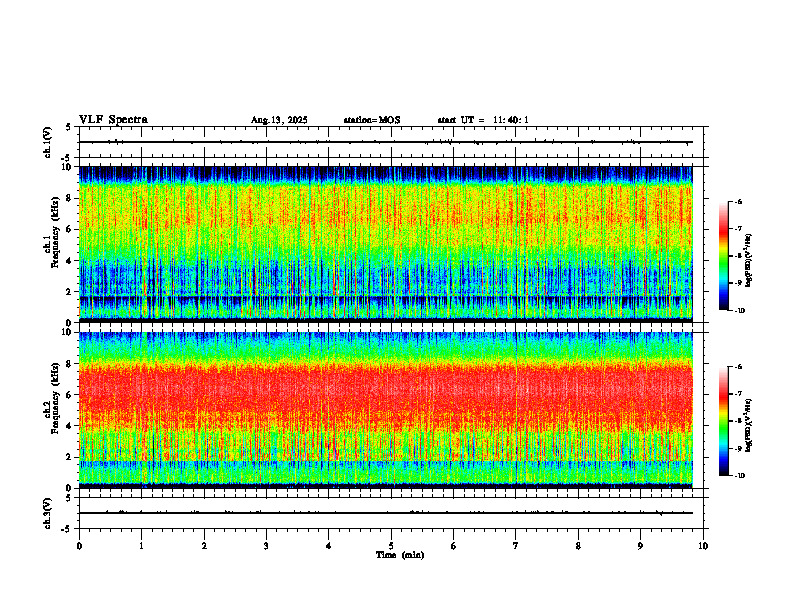Click the ch.2 frequency tick label "8"
The width and height of the screenshot is (792, 612).
point(70,364)
